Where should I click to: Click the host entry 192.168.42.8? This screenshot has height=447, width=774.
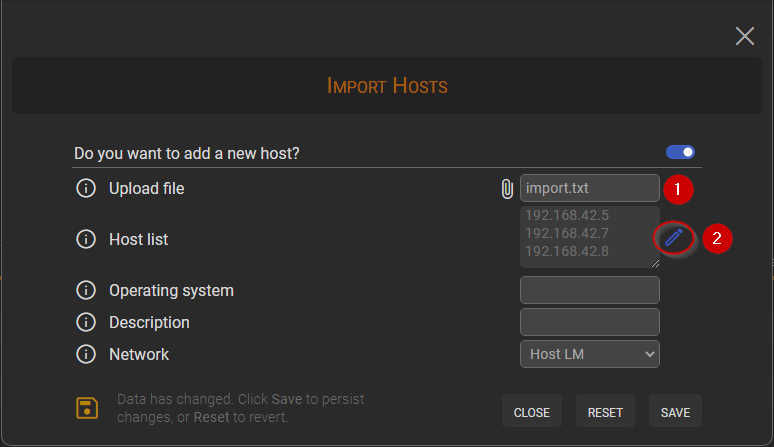[x=567, y=251]
